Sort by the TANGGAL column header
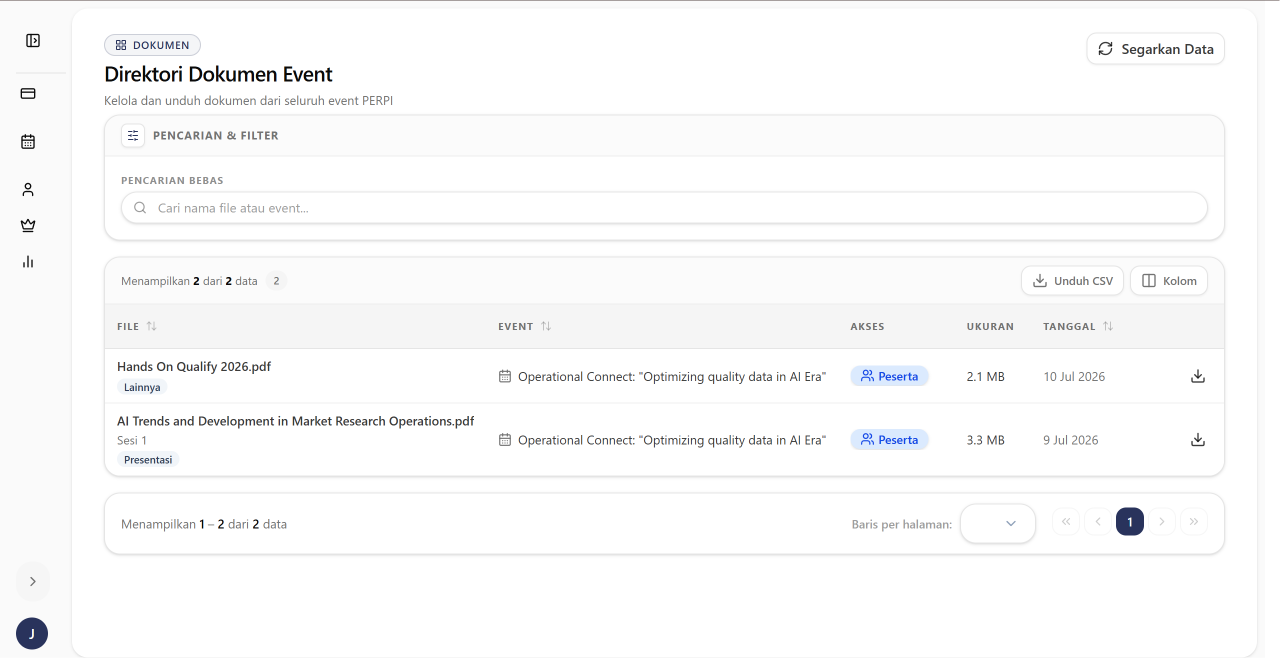1280x658 pixels. [1078, 326]
